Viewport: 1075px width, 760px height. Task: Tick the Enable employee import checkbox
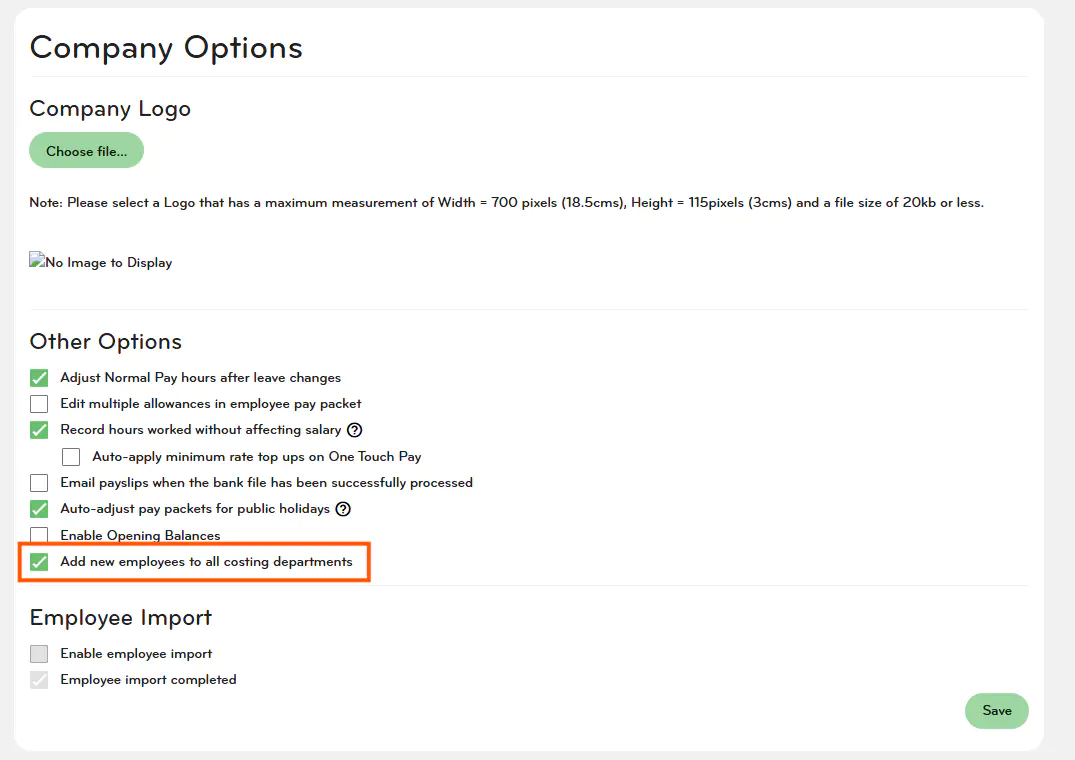pos(39,654)
